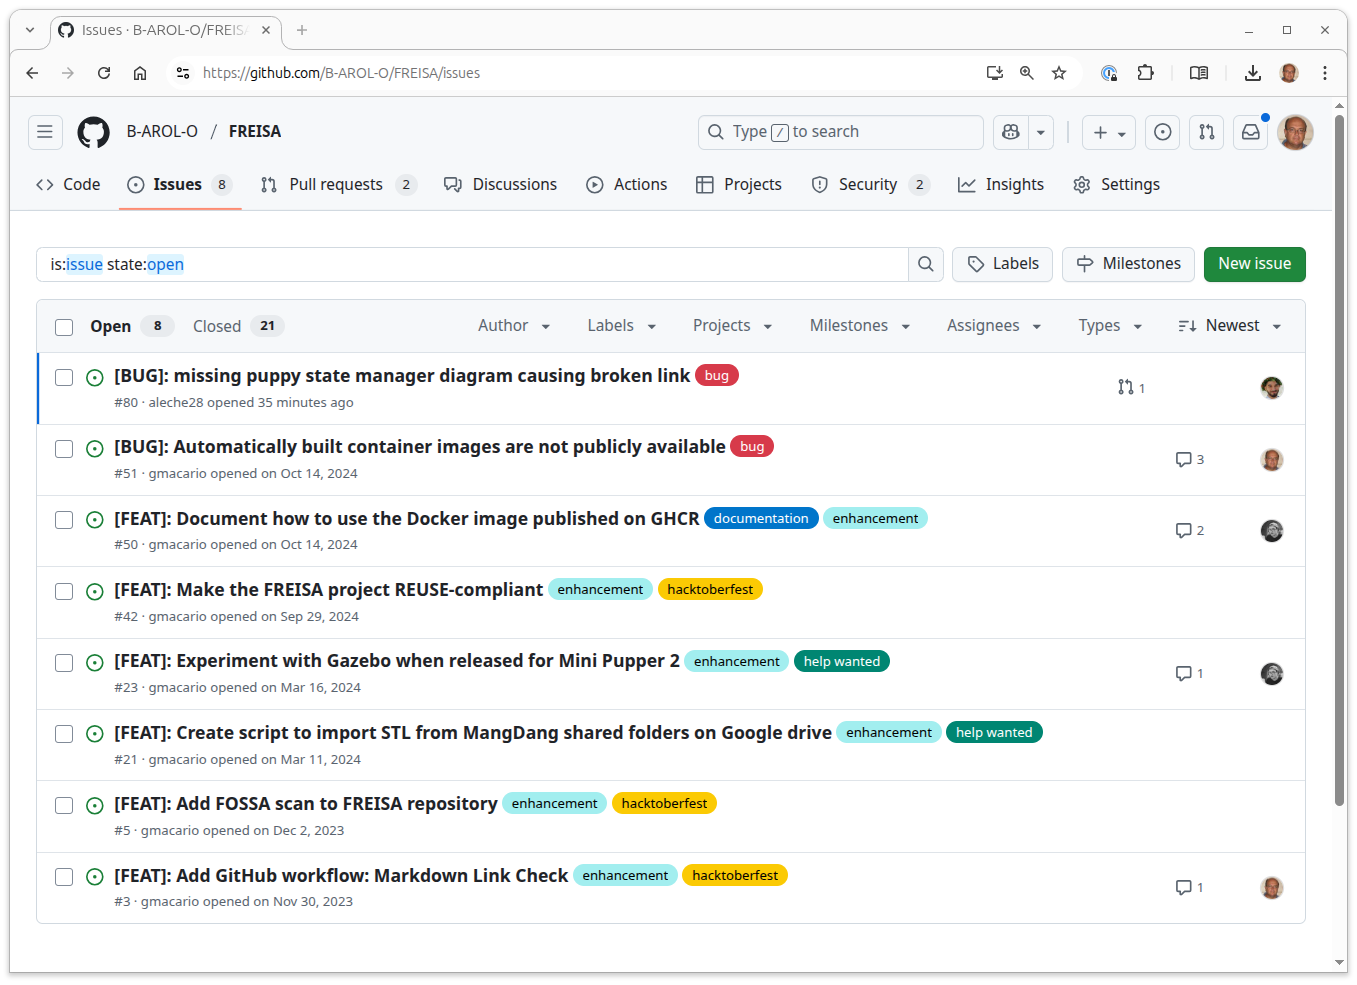
Task: Install this page as an app from the address bar
Action: [x=995, y=73]
